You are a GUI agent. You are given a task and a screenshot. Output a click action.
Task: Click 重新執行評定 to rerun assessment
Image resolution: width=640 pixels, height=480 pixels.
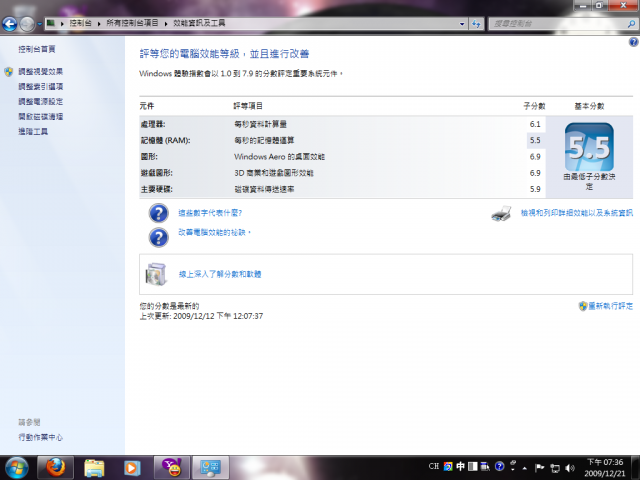tap(610, 306)
